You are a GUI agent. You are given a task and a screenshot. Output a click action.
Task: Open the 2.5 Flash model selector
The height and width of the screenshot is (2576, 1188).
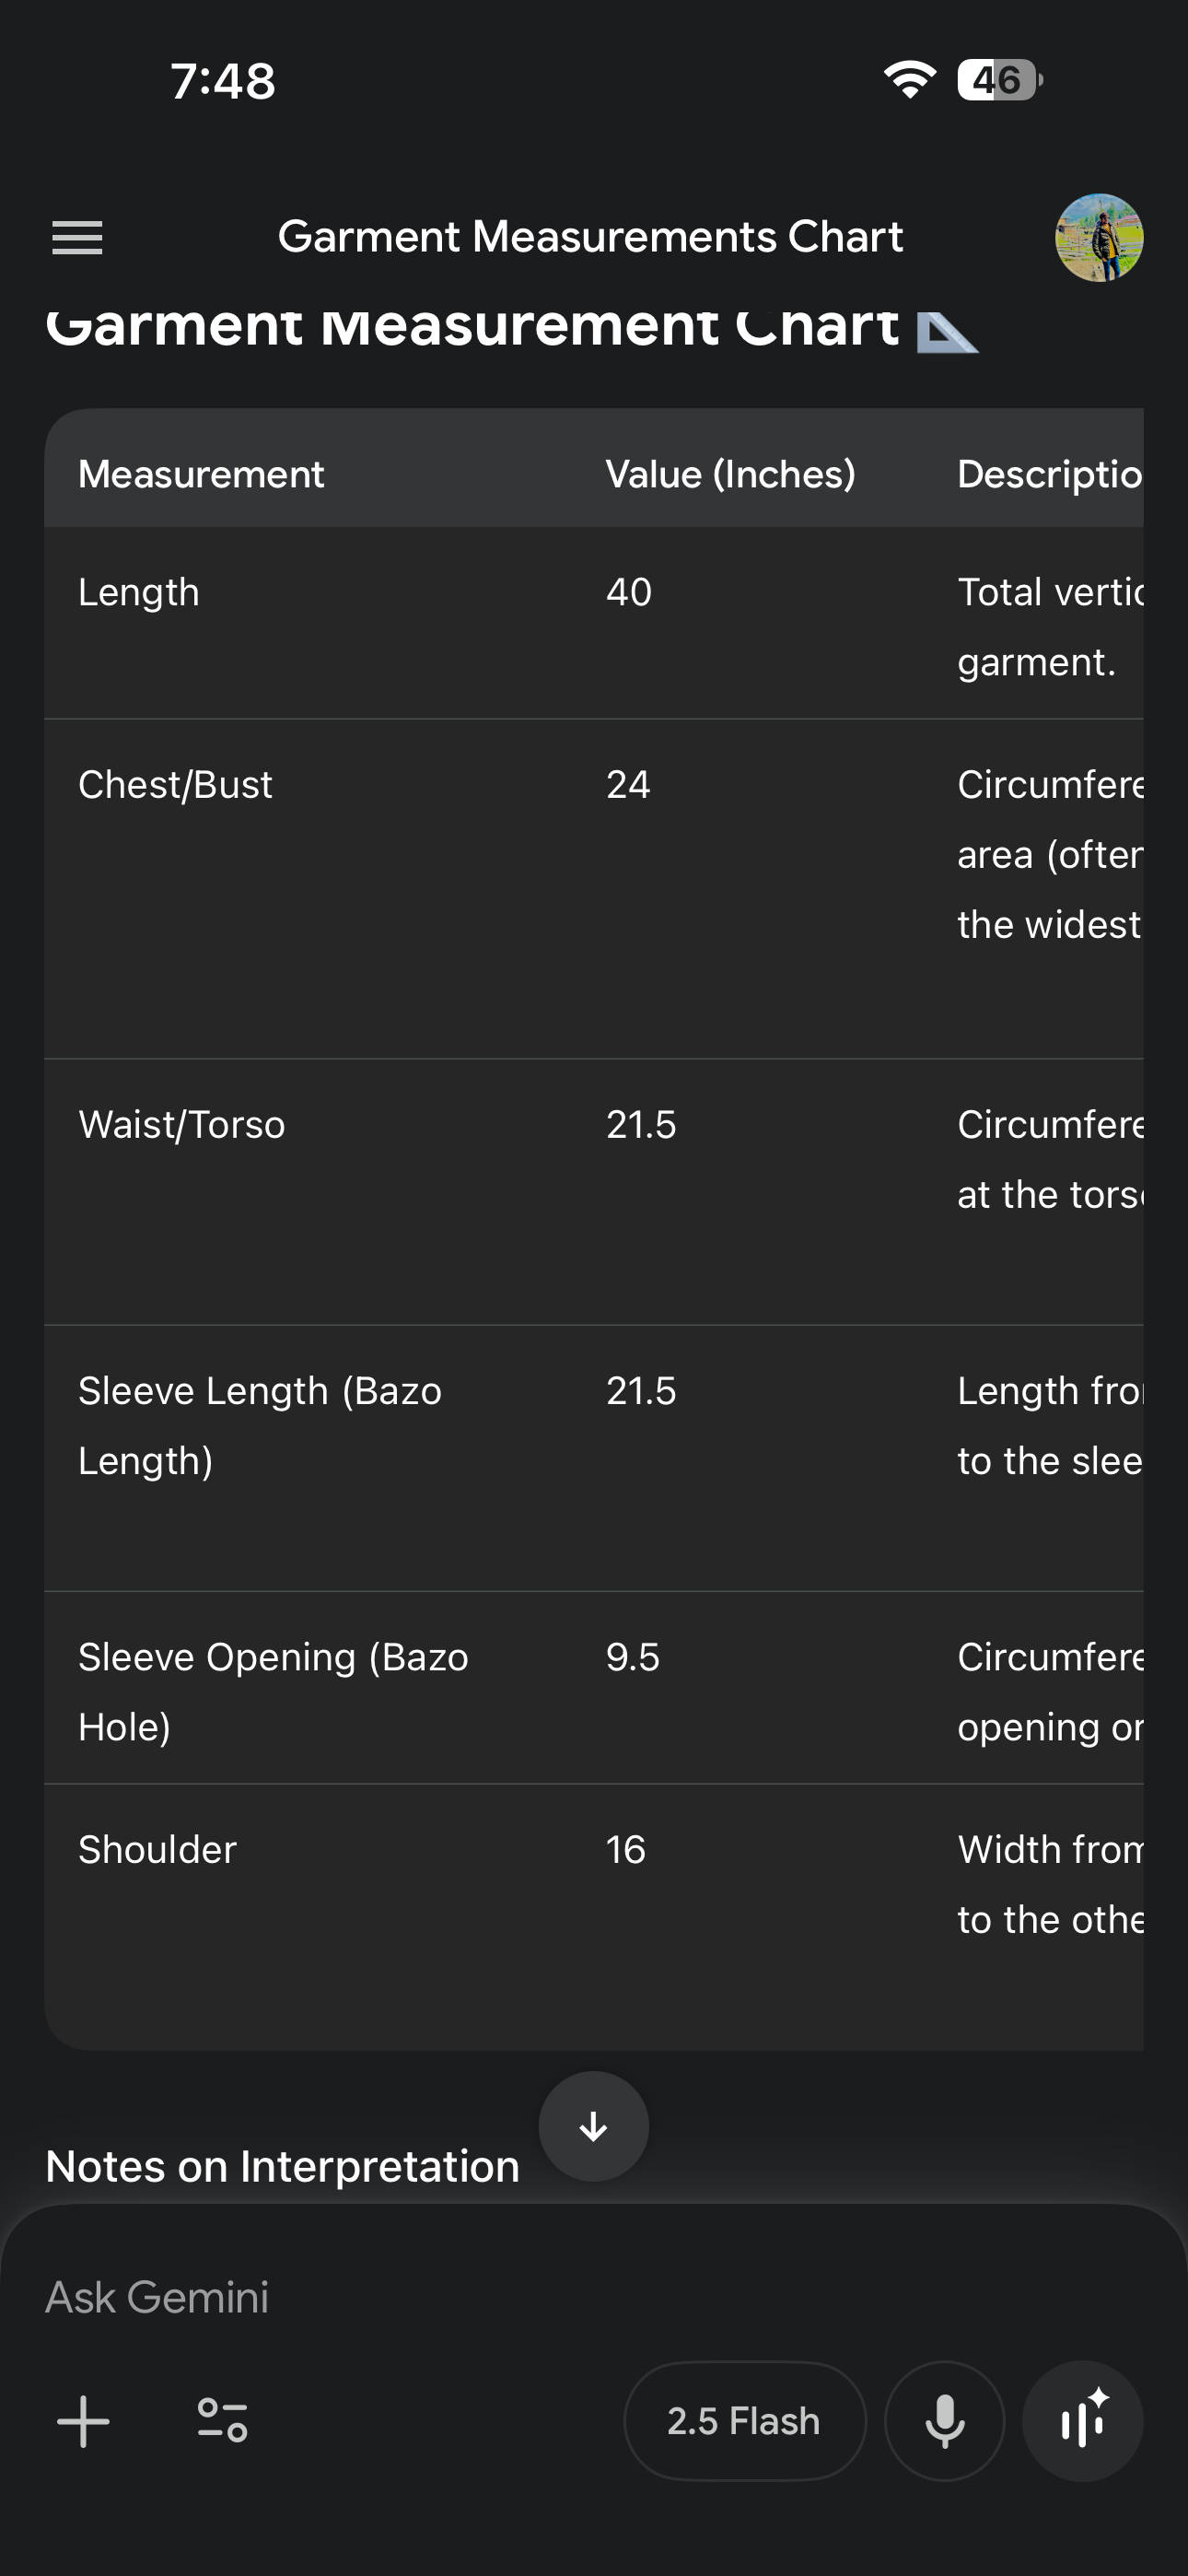click(x=744, y=2421)
